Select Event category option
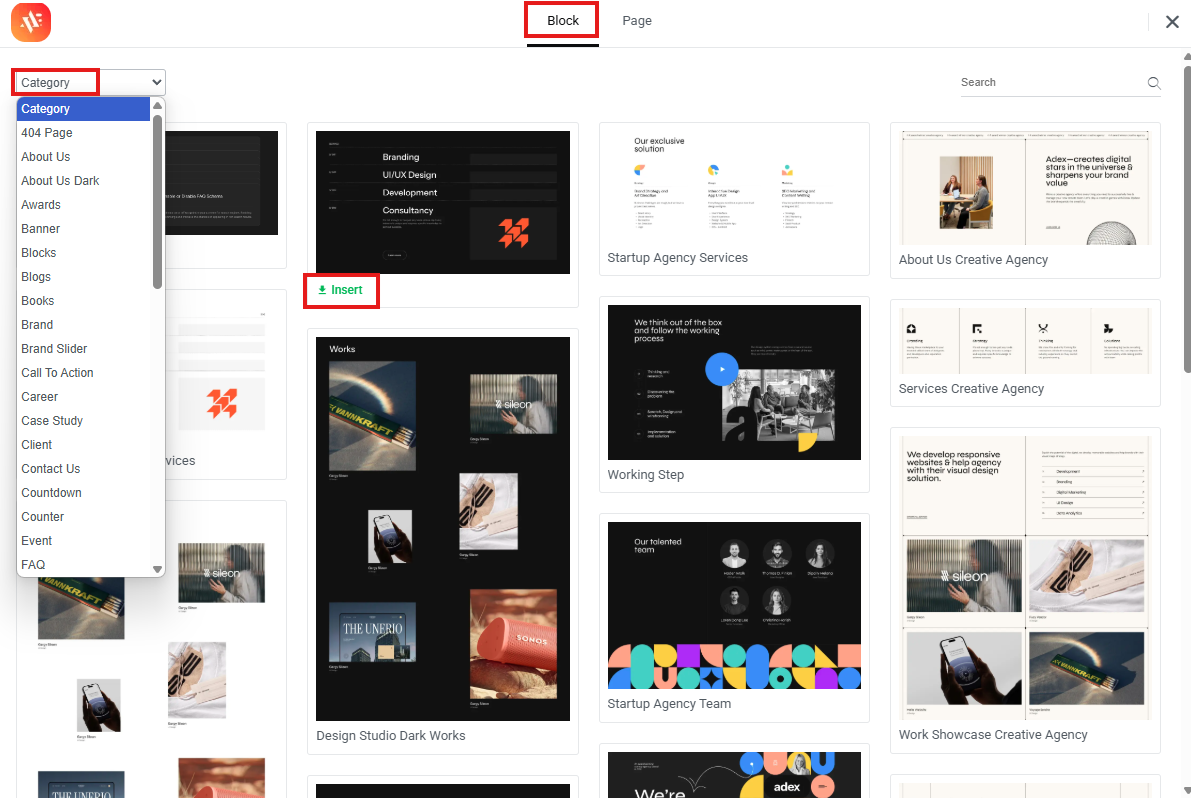The height and width of the screenshot is (798, 1191). (x=84, y=541)
